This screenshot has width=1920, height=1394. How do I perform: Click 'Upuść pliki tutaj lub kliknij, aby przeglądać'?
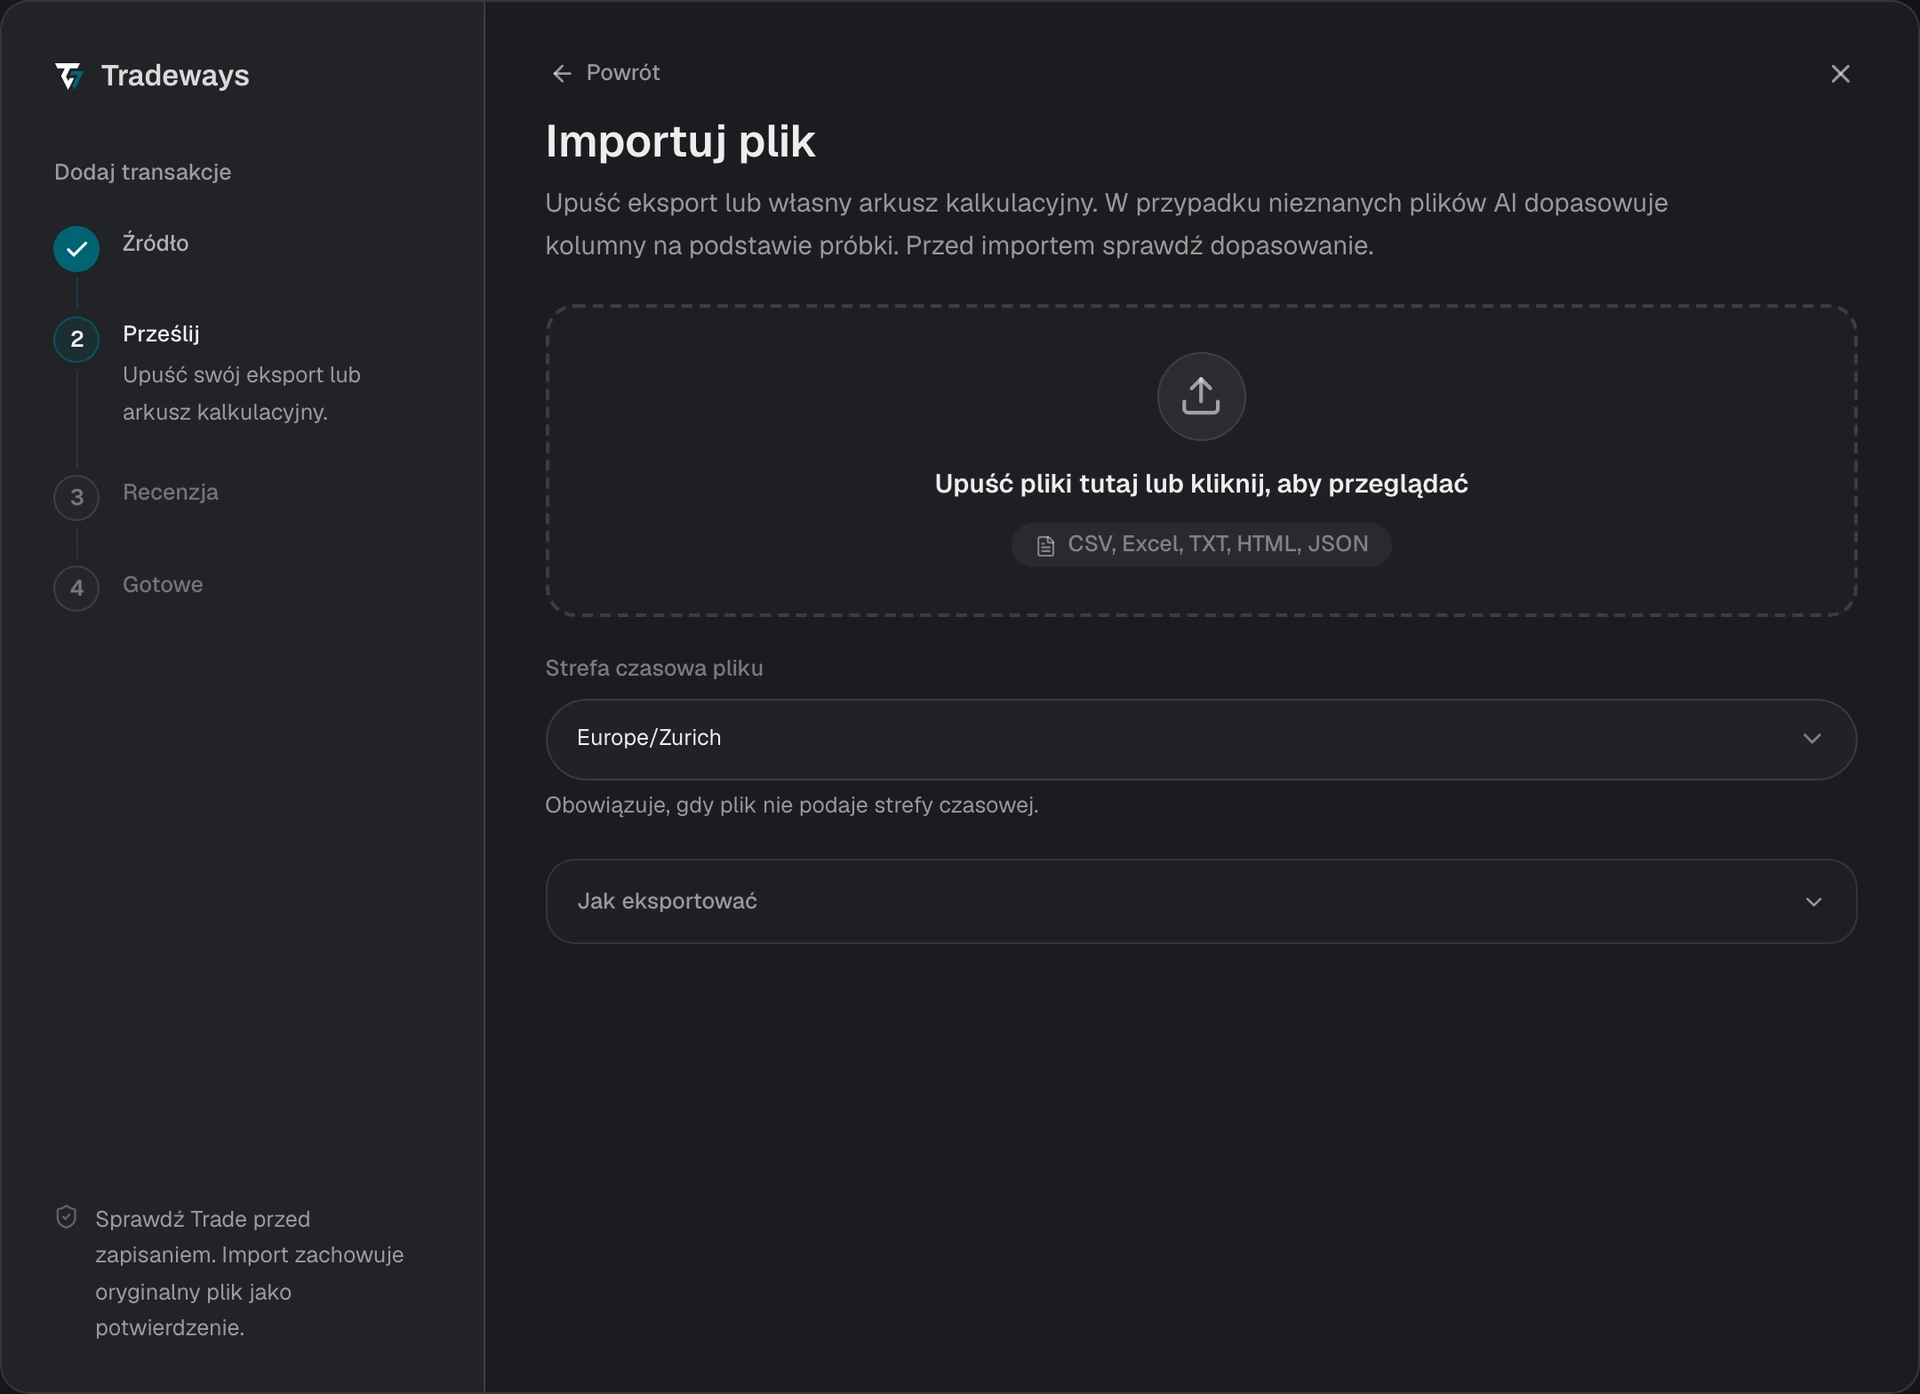click(1201, 484)
